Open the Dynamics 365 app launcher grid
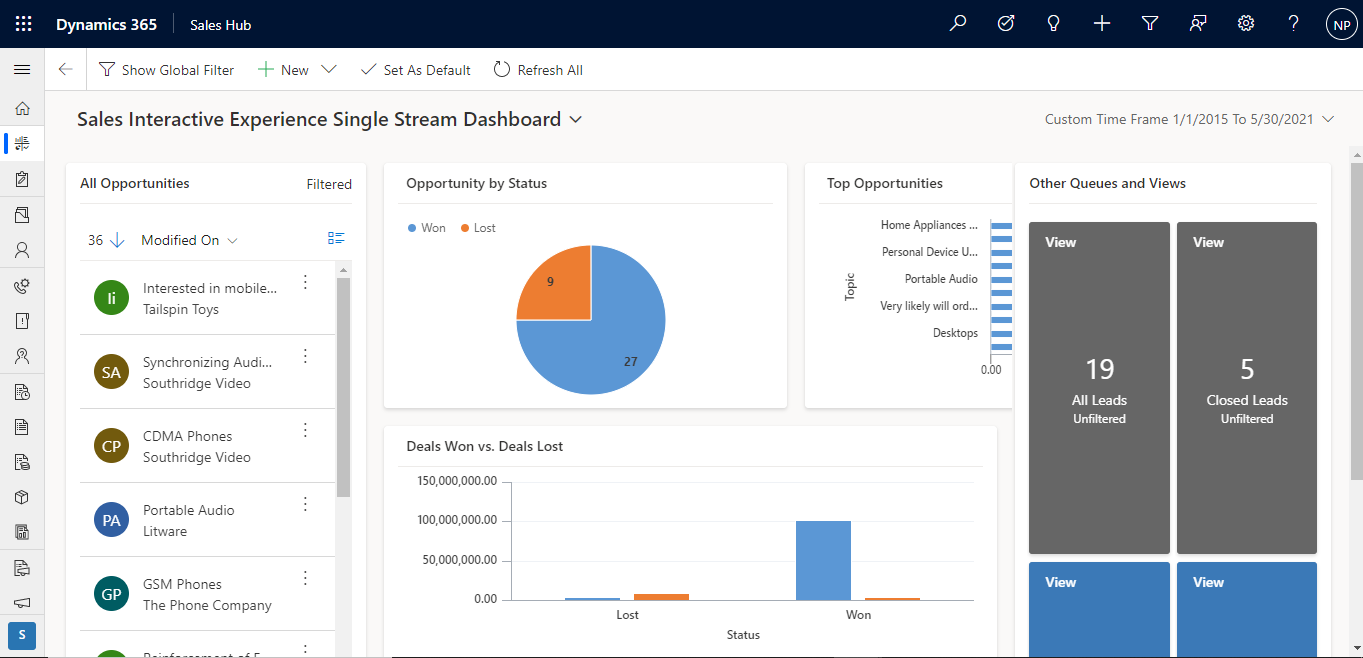 pyautogui.click(x=23, y=24)
